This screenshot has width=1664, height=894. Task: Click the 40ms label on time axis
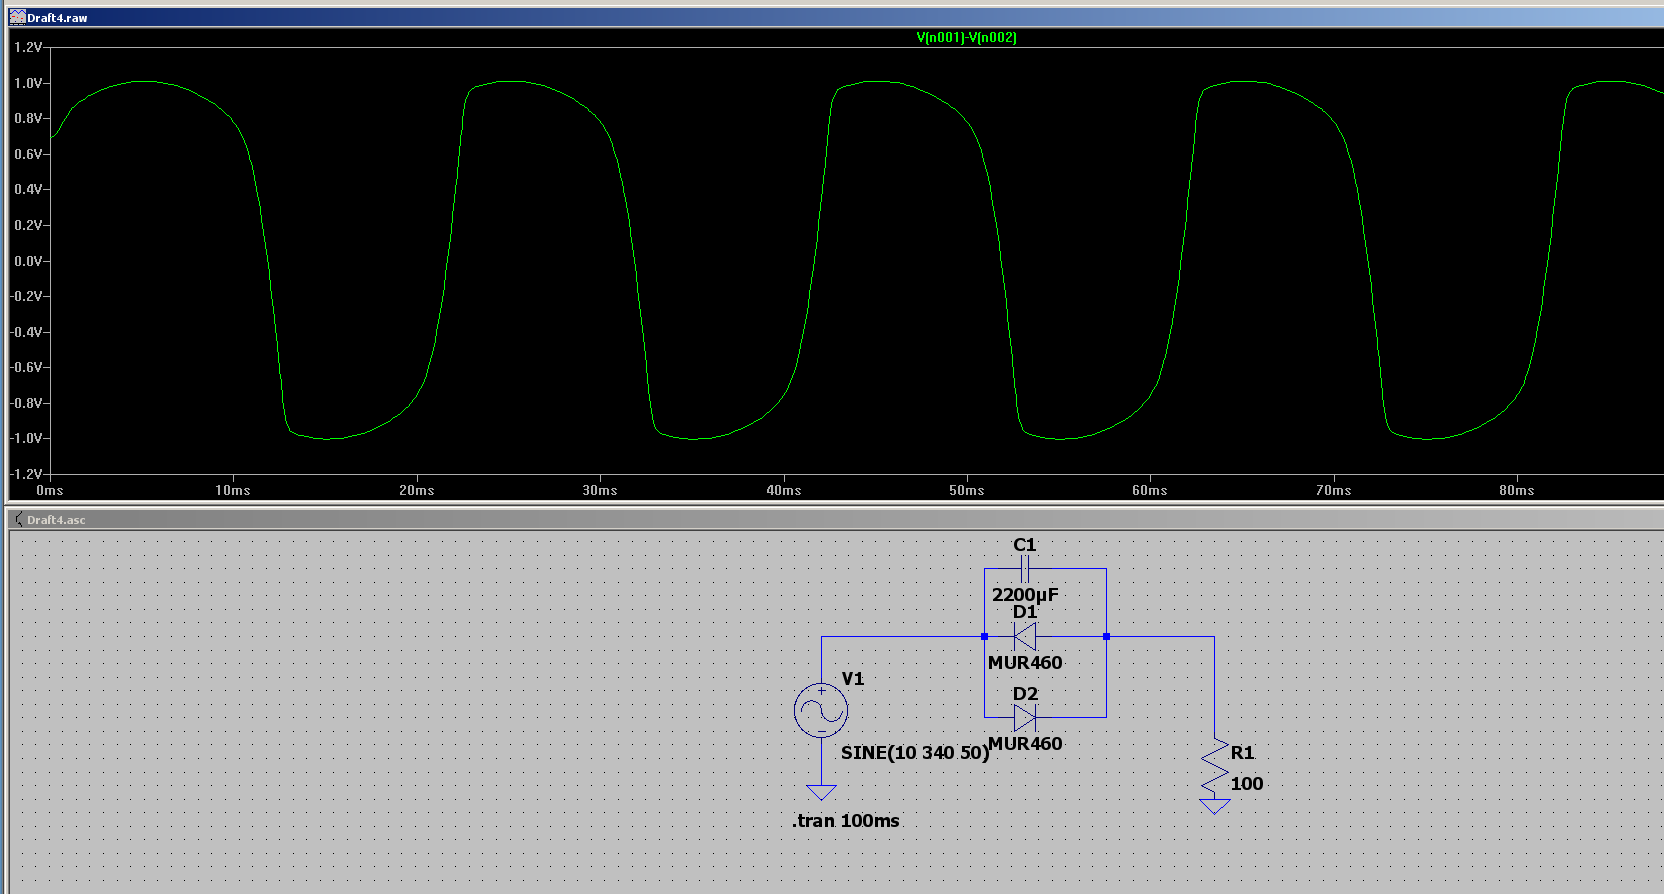tap(784, 490)
